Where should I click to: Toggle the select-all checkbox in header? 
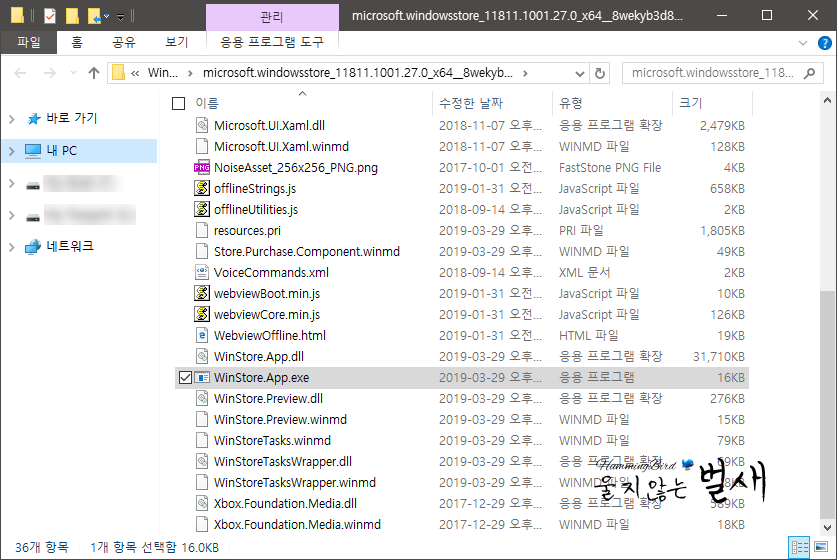pyautogui.click(x=178, y=103)
